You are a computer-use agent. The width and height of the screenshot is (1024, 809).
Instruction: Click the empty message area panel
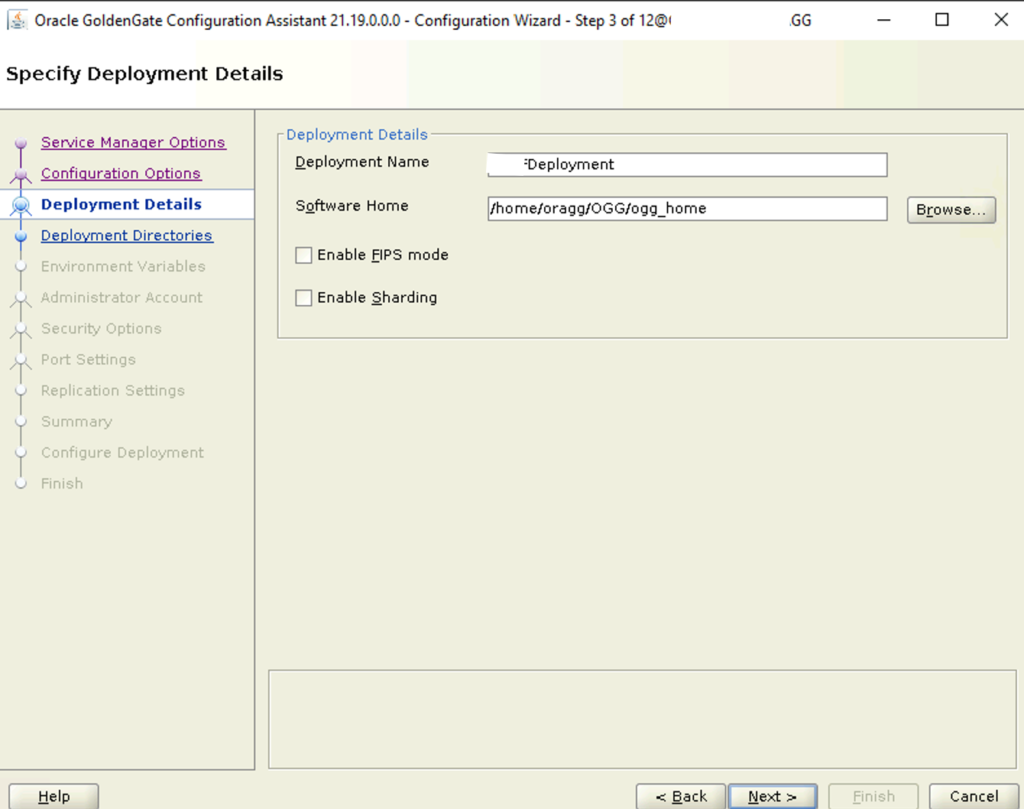click(x=643, y=719)
